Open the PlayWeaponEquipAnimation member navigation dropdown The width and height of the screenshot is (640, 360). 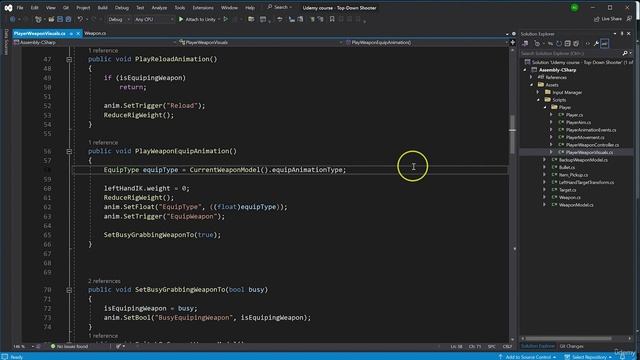coord(427,42)
